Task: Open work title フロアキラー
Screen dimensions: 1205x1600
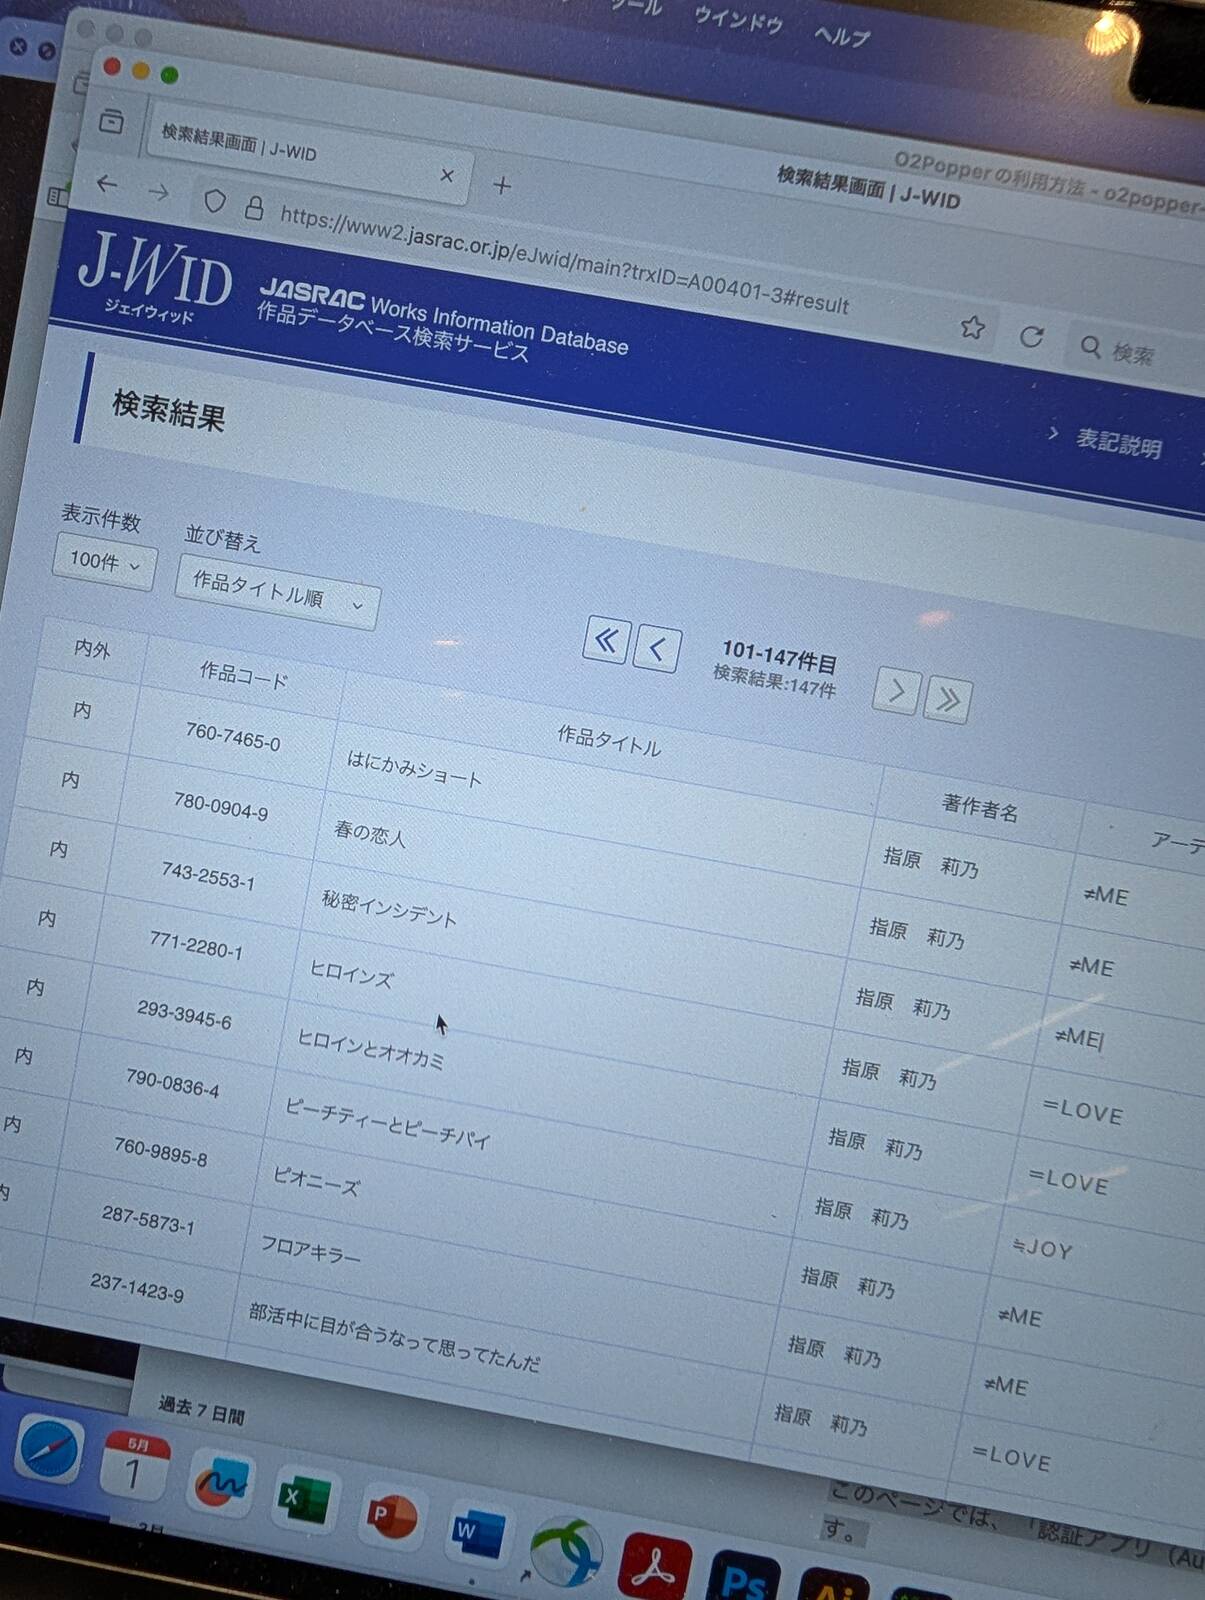Action: (x=311, y=1249)
